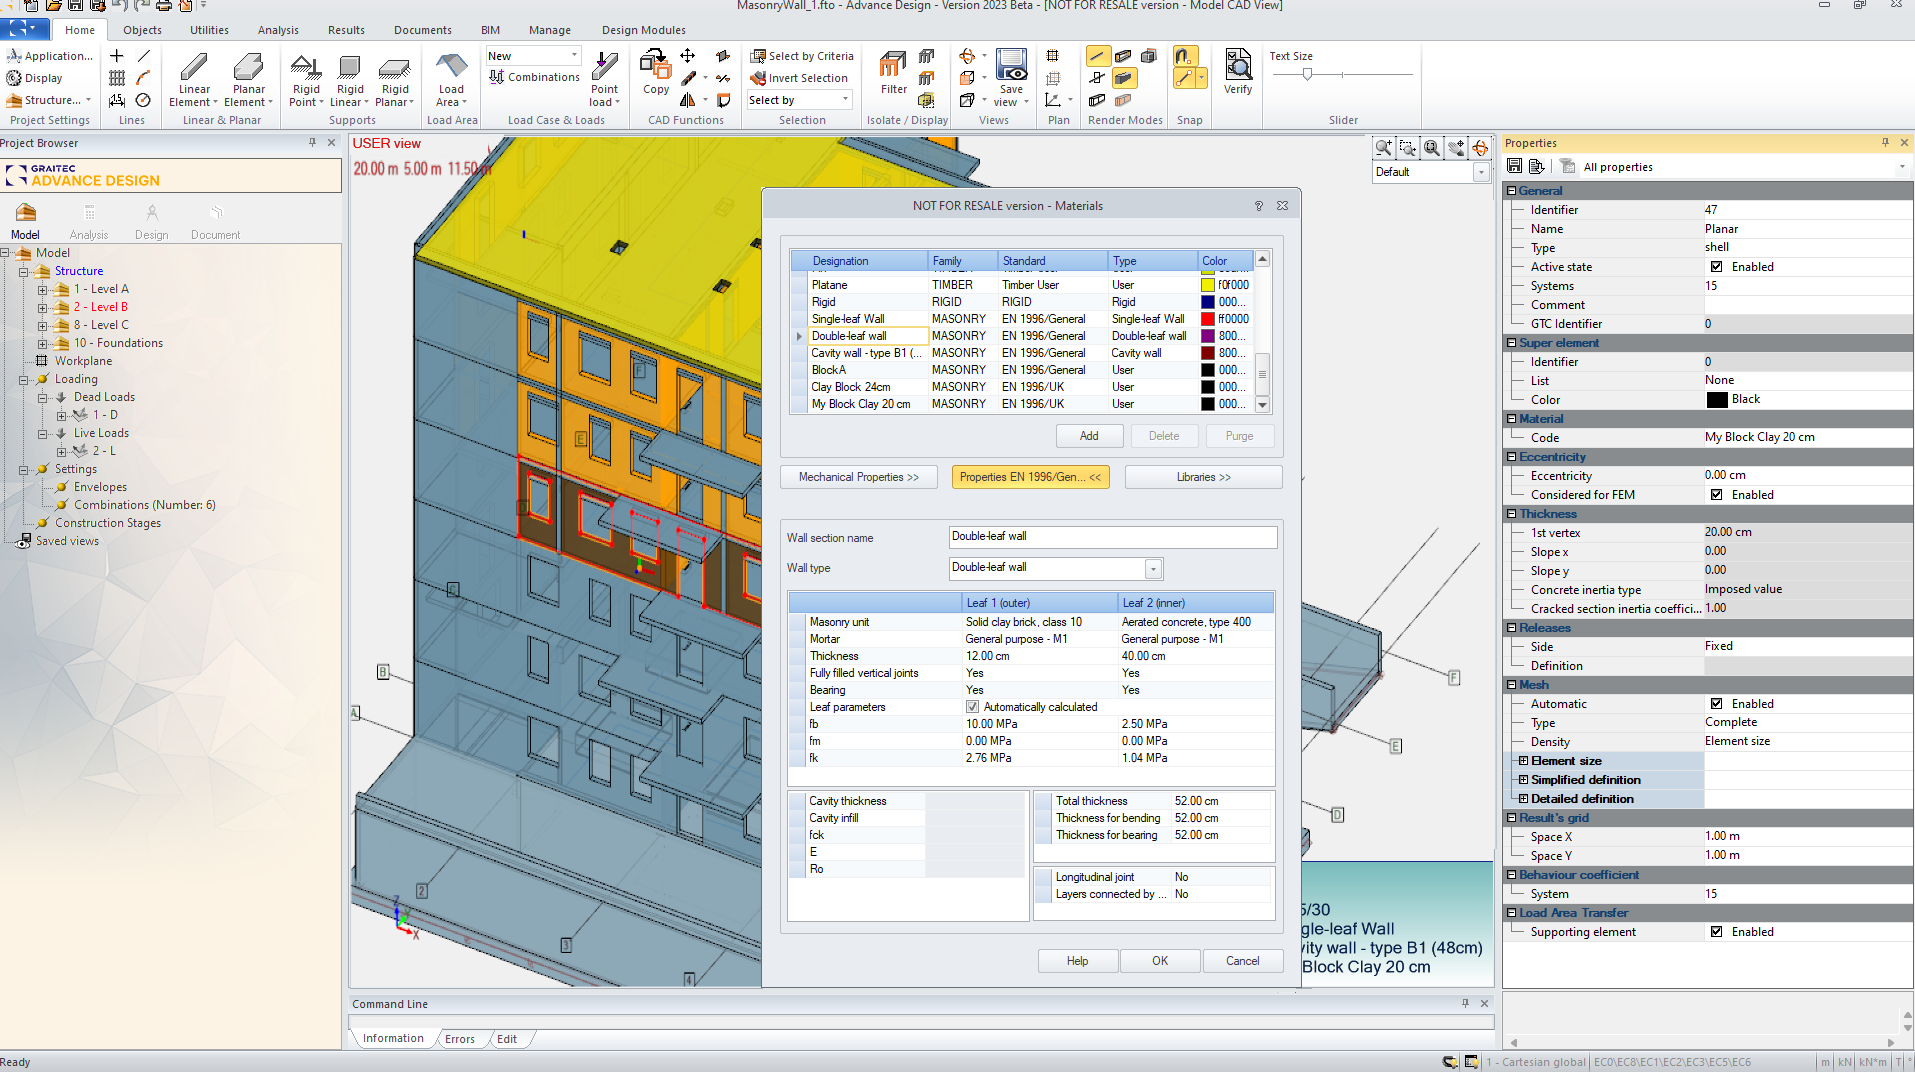Open the Display settings
Screen dimensions: 1915x1072
(x=34, y=78)
